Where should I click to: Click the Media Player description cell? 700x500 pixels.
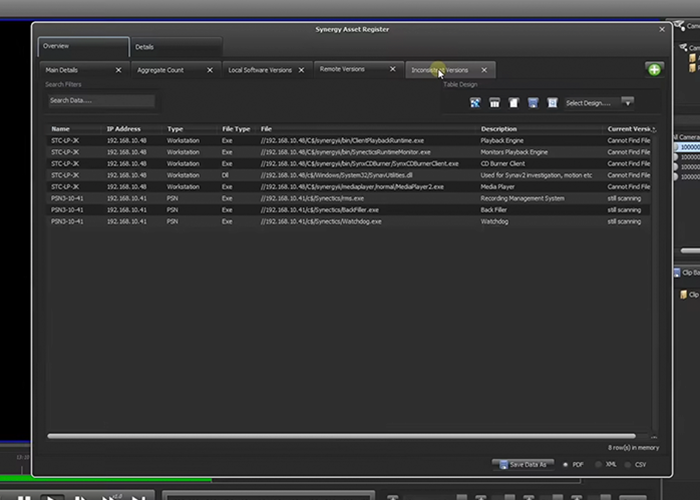497,187
